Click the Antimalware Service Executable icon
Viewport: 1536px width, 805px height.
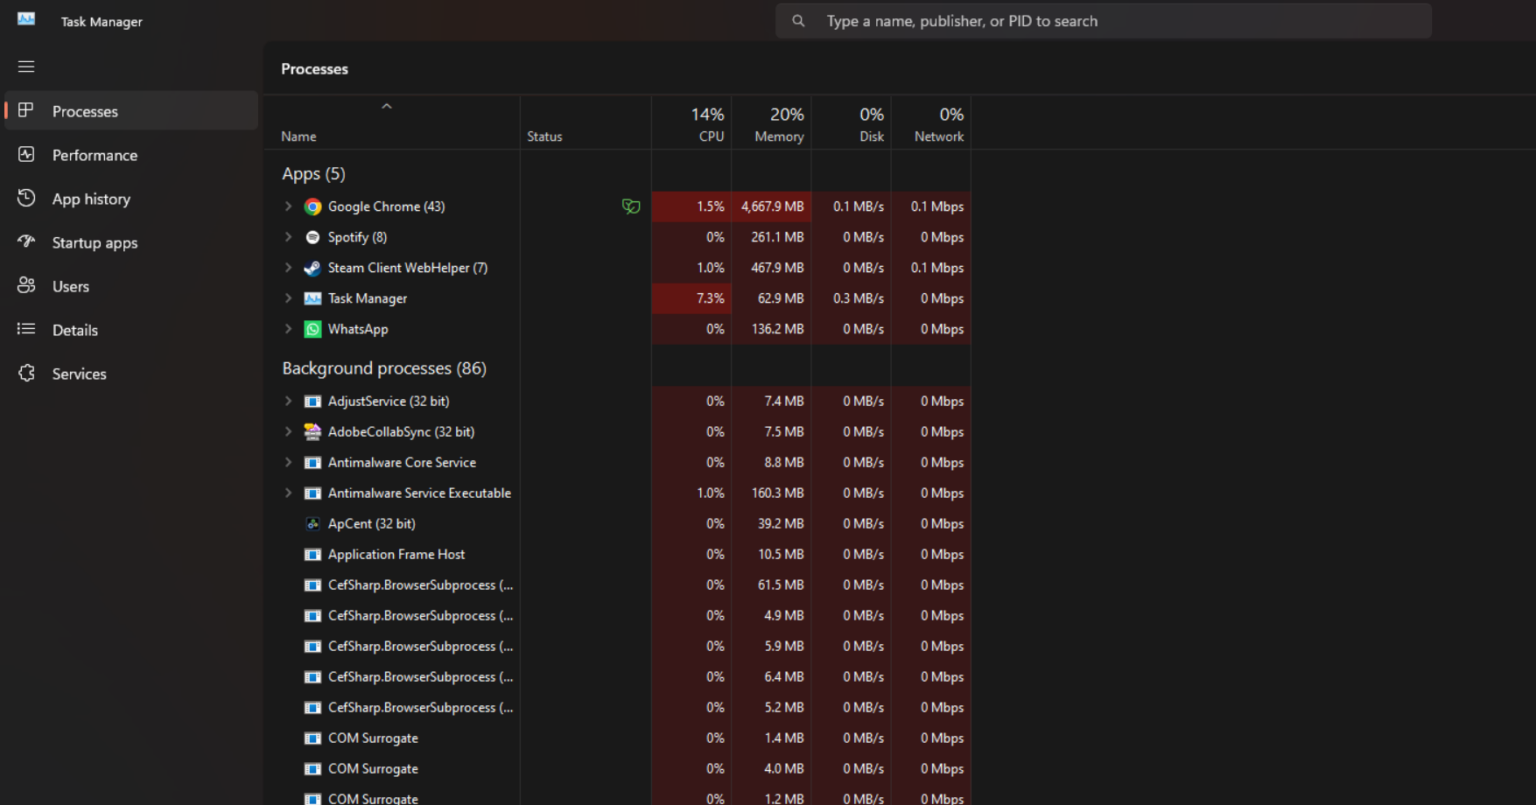click(313, 493)
